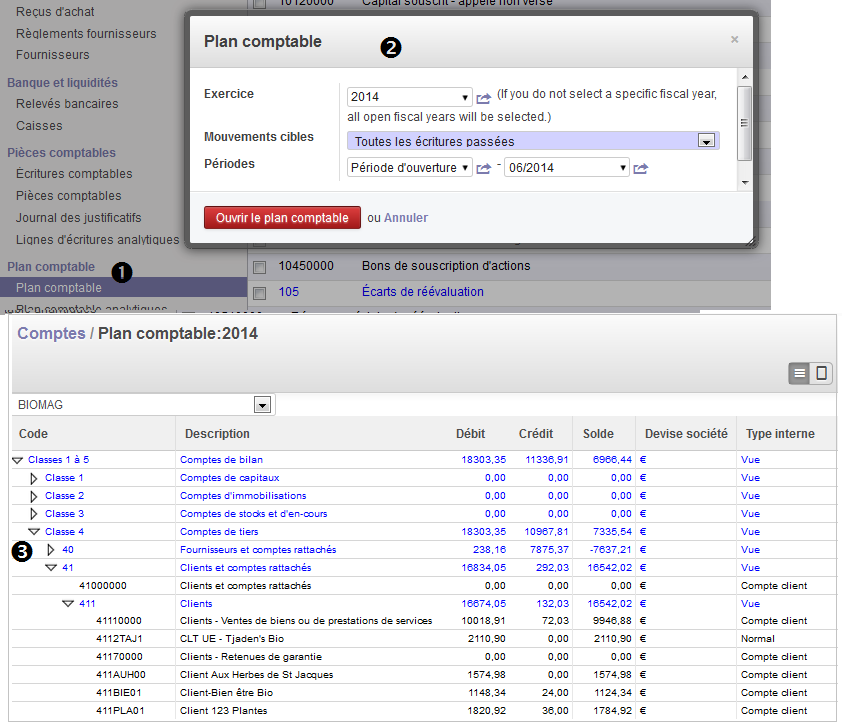Click the Banque et liquidités section header
844x727 pixels.
click(62, 83)
